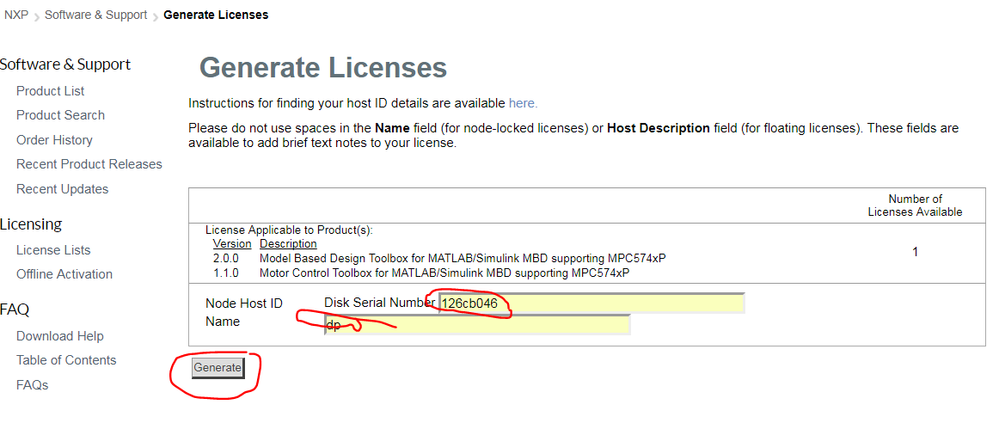Click the FAQ sidebar heading
Image resolution: width=999 pixels, height=423 pixels.
point(15,310)
